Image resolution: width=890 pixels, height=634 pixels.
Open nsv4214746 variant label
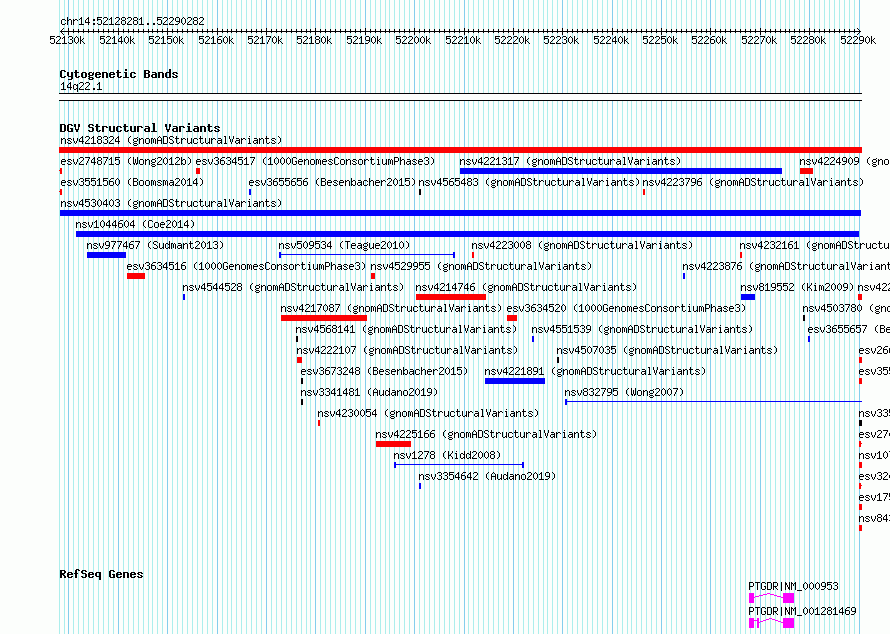tap(526, 287)
